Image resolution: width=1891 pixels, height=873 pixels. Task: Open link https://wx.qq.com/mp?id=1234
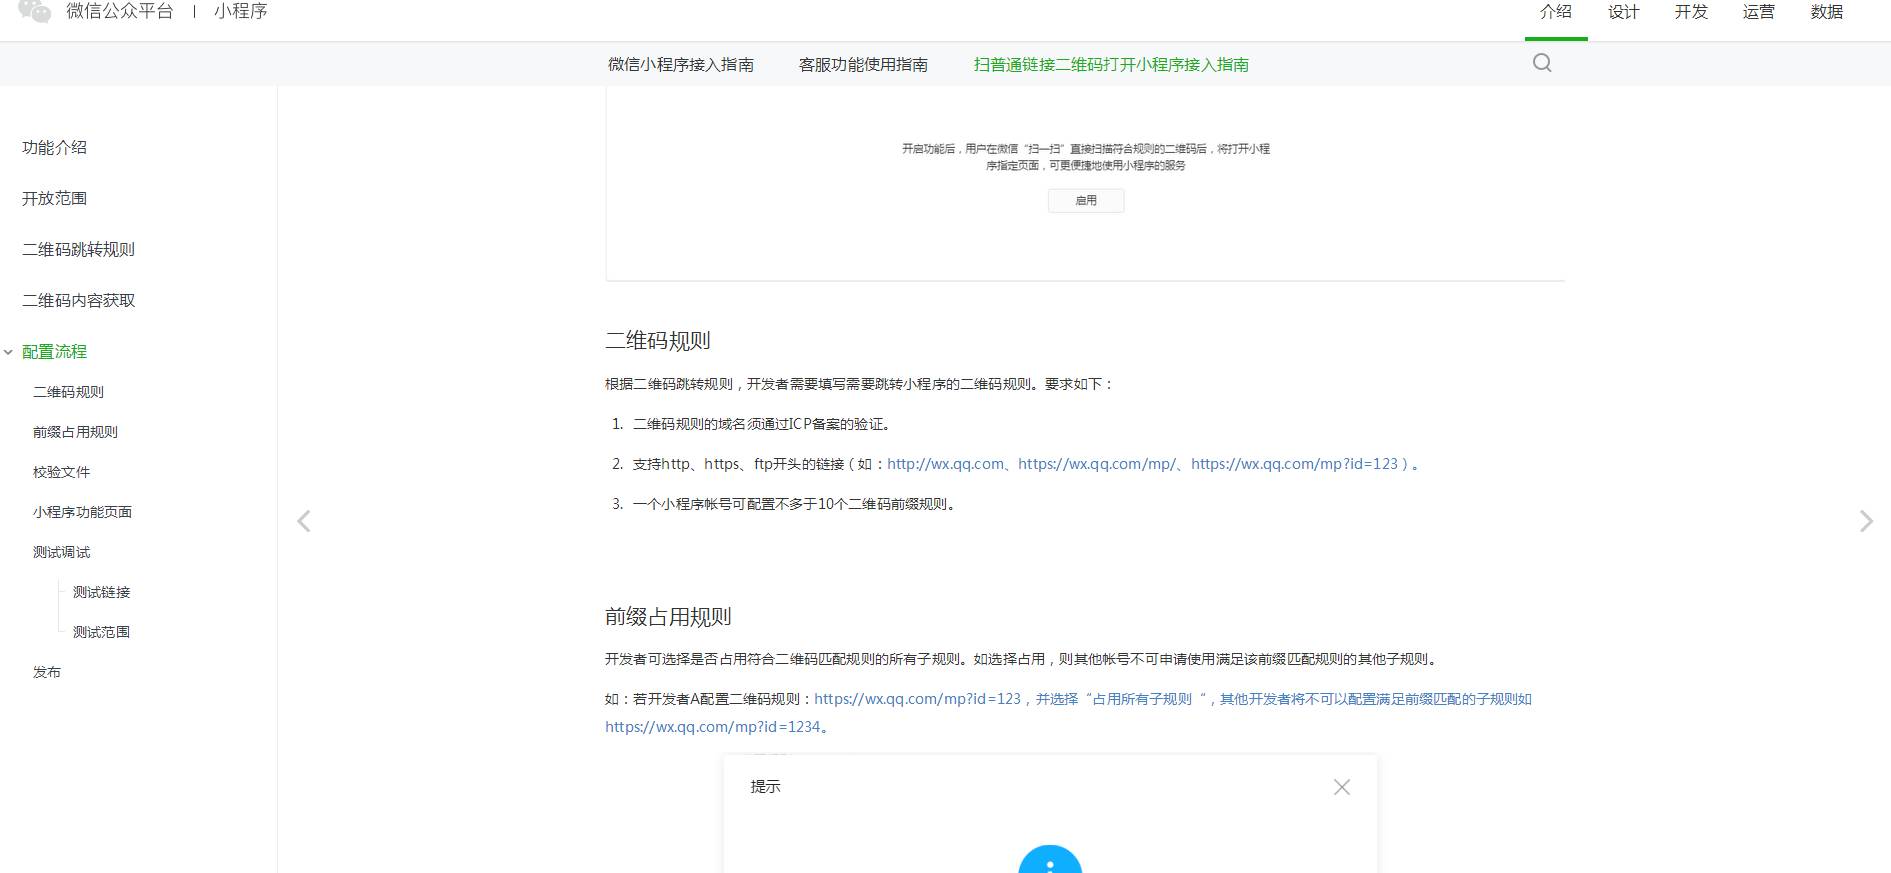click(712, 727)
